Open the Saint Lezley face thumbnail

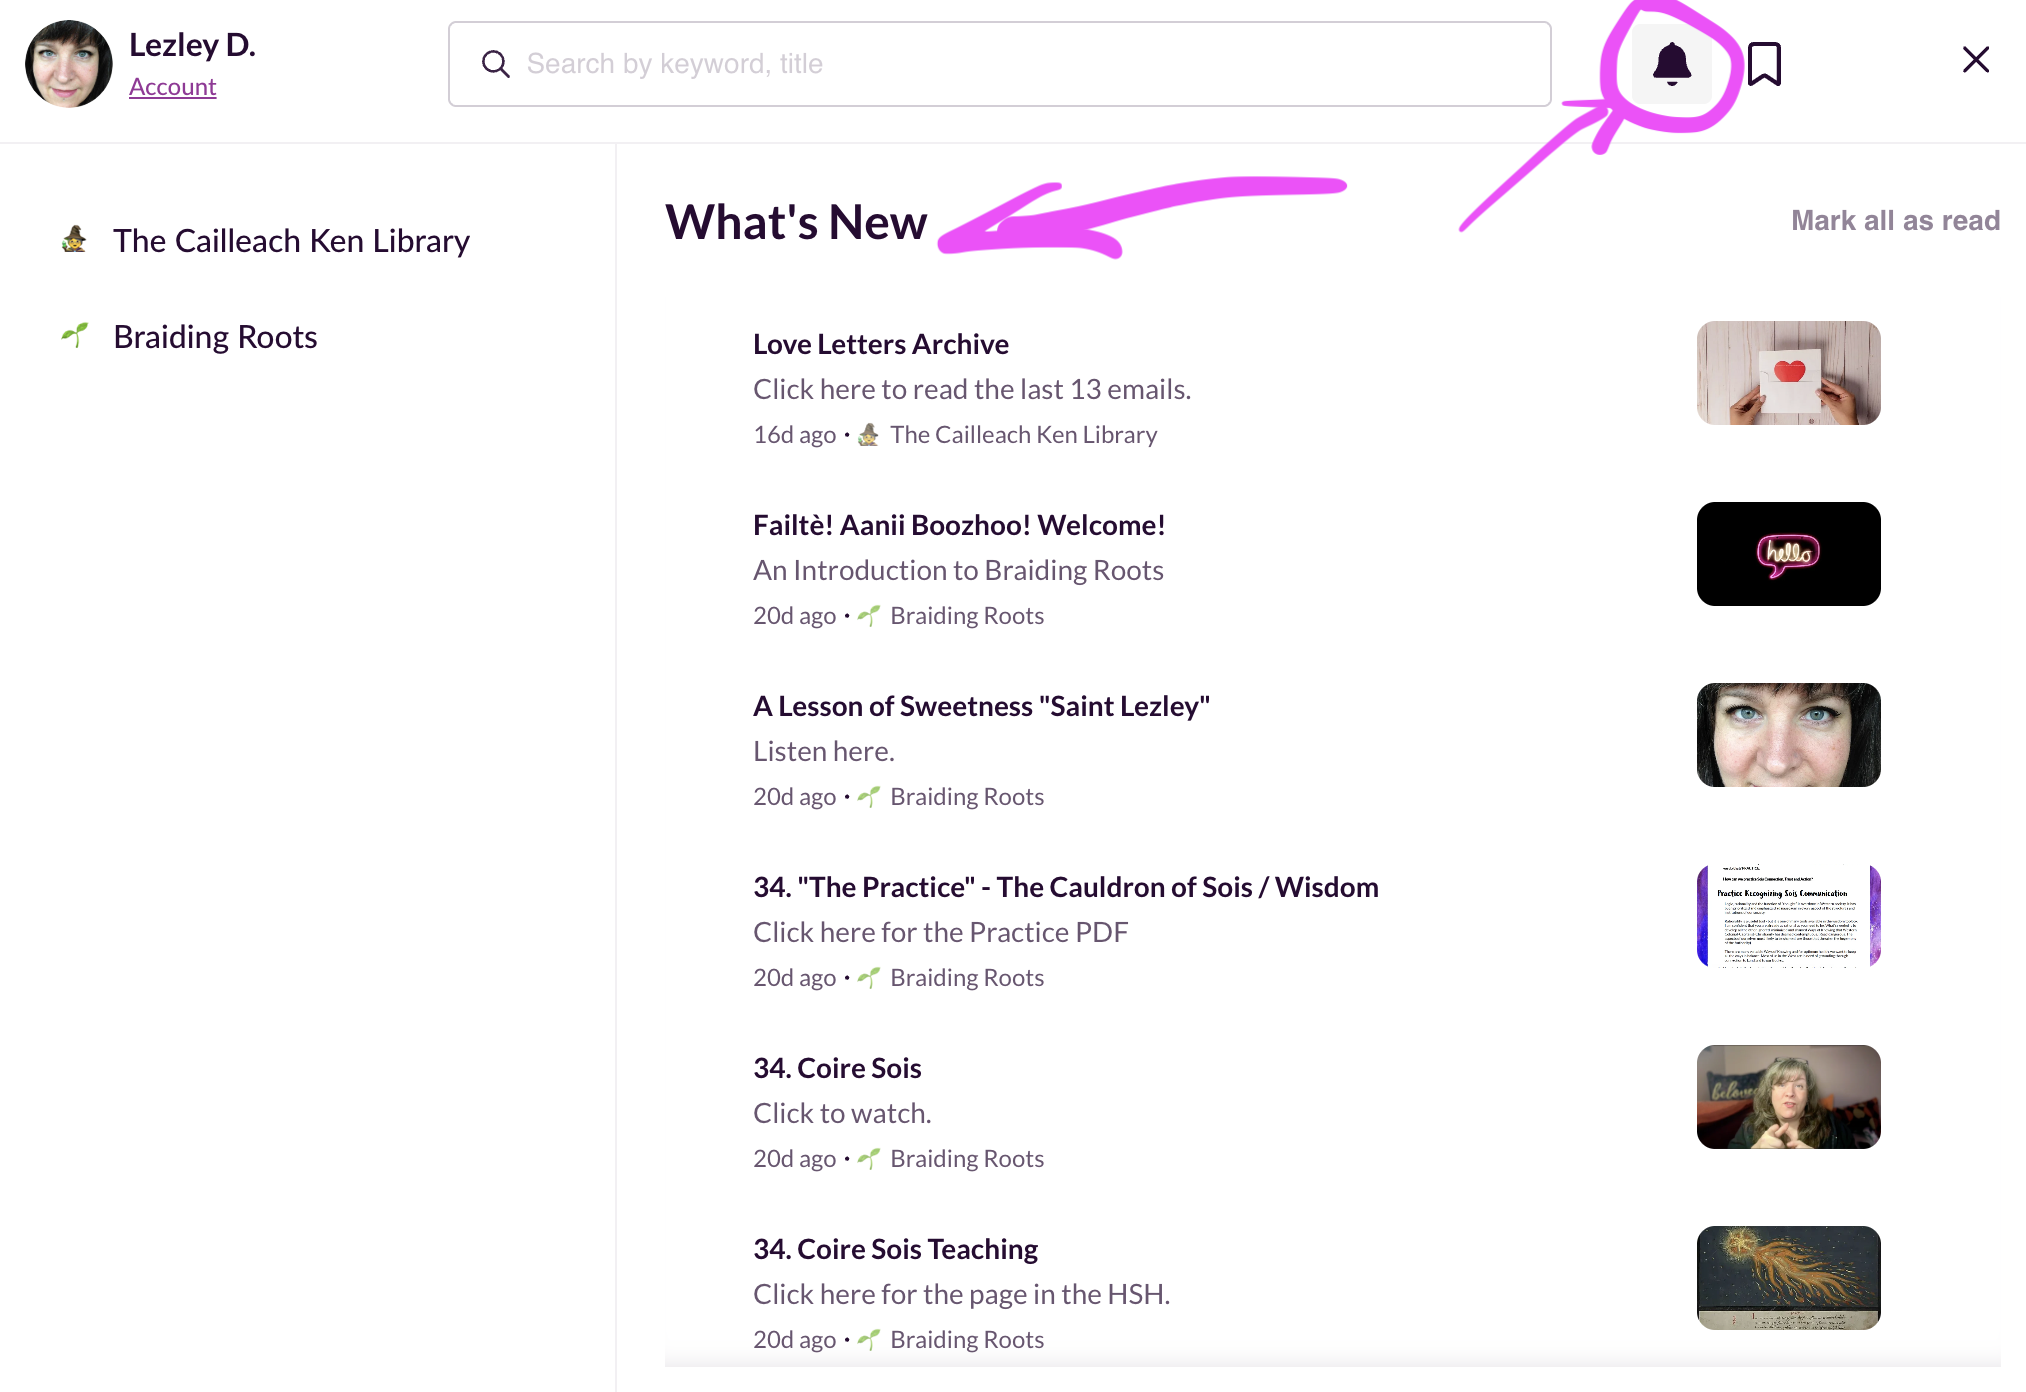(1788, 735)
